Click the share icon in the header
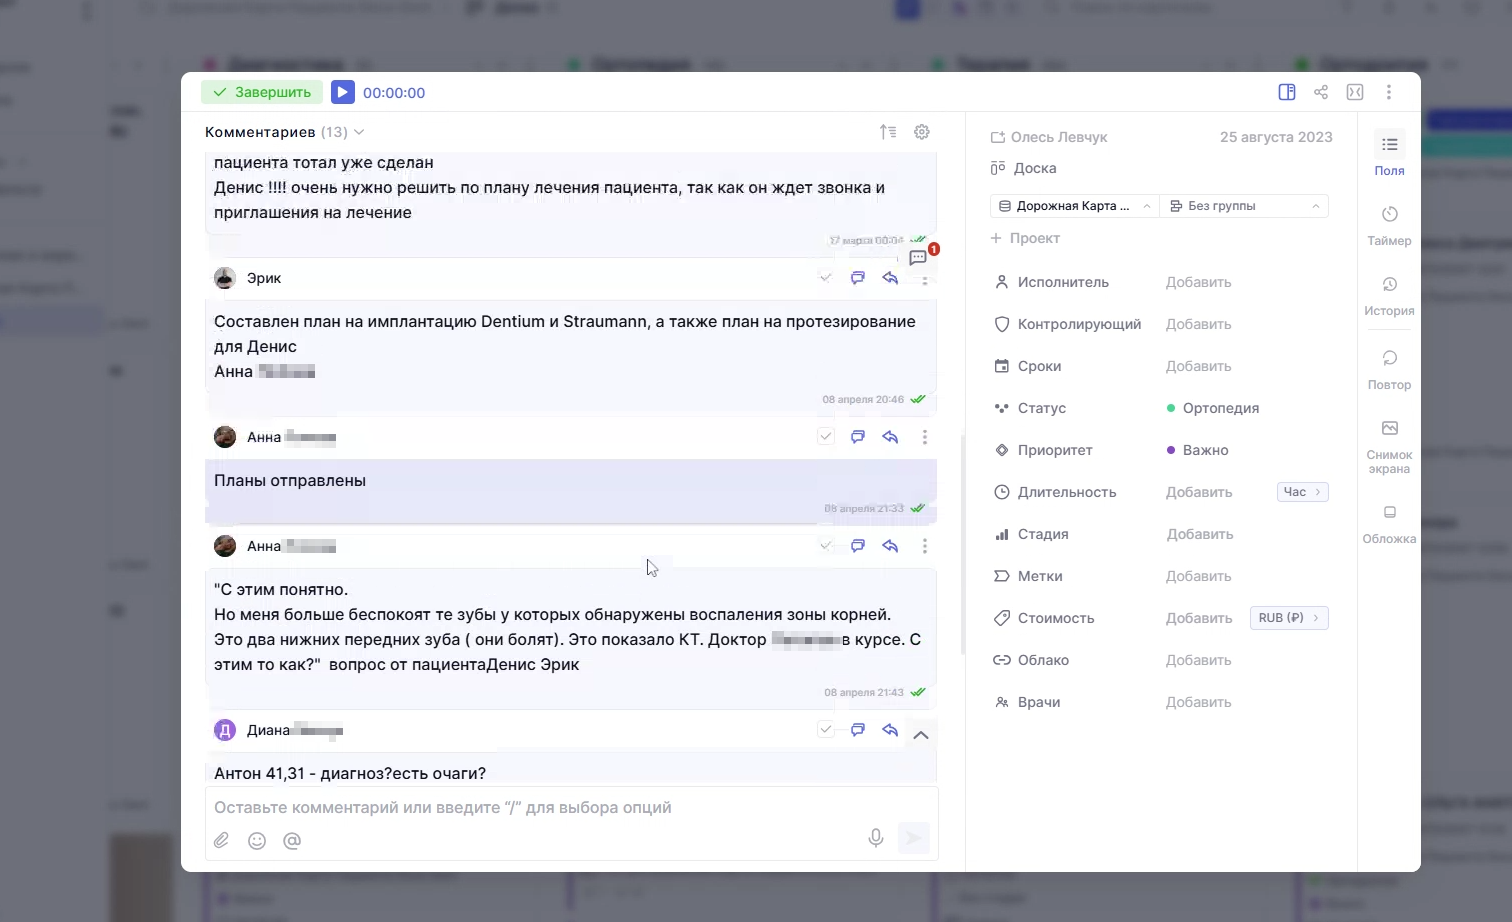This screenshot has height=922, width=1512. 1321,92
